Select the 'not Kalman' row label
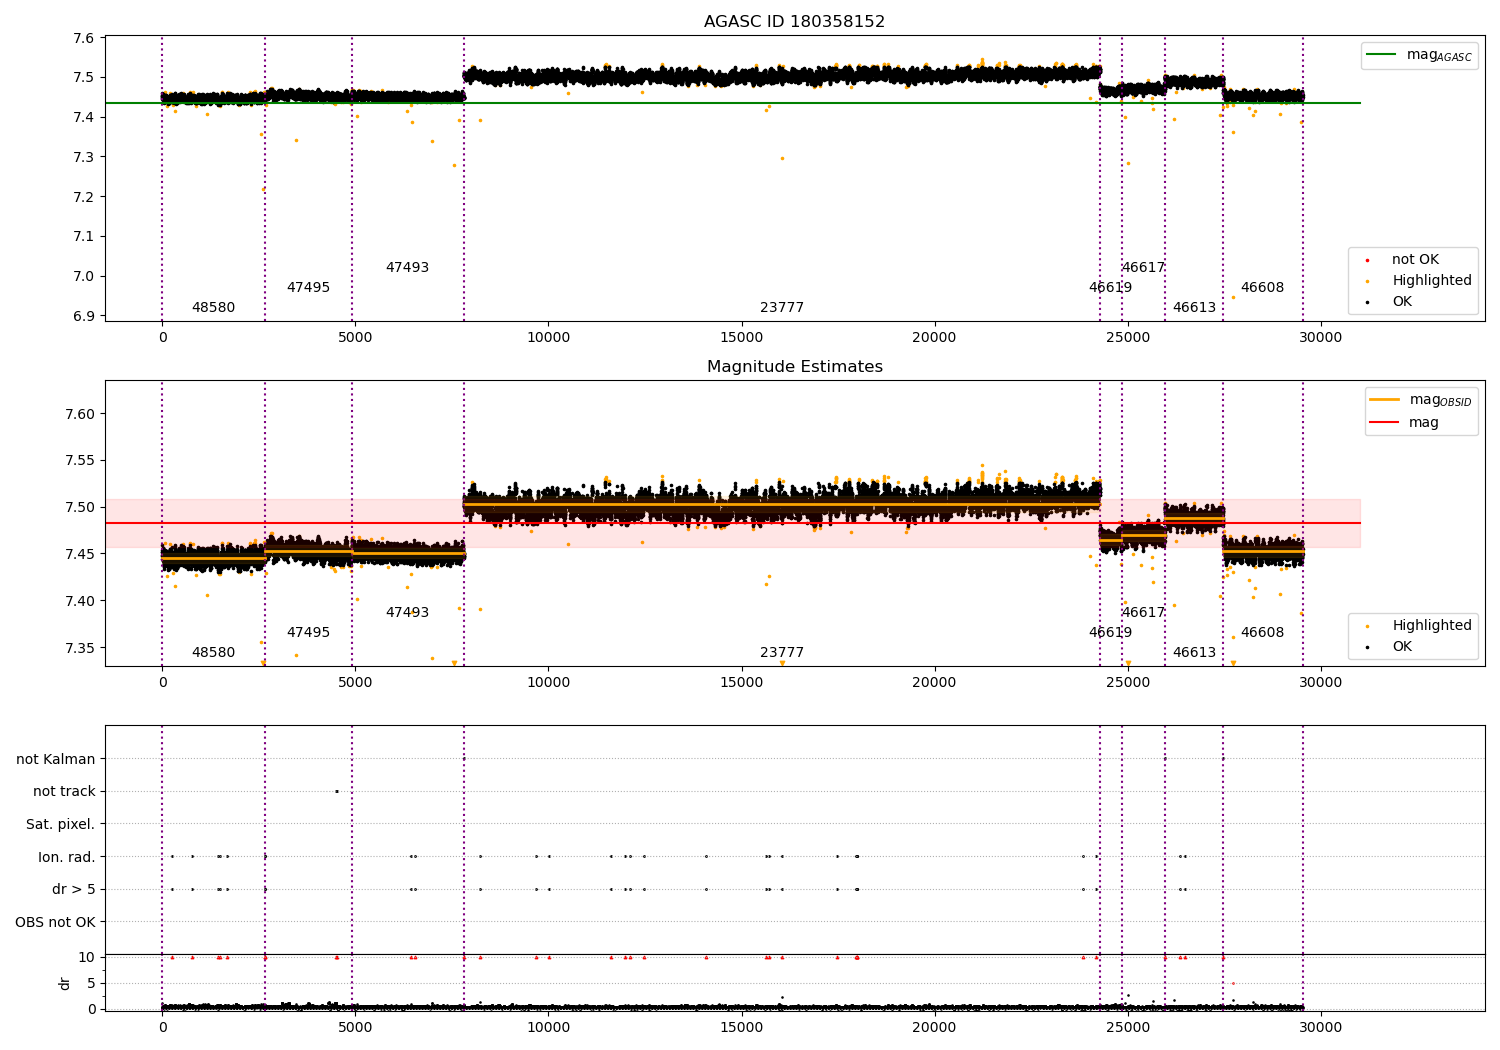This screenshot has width=1500, height=1050. (56, 759)
